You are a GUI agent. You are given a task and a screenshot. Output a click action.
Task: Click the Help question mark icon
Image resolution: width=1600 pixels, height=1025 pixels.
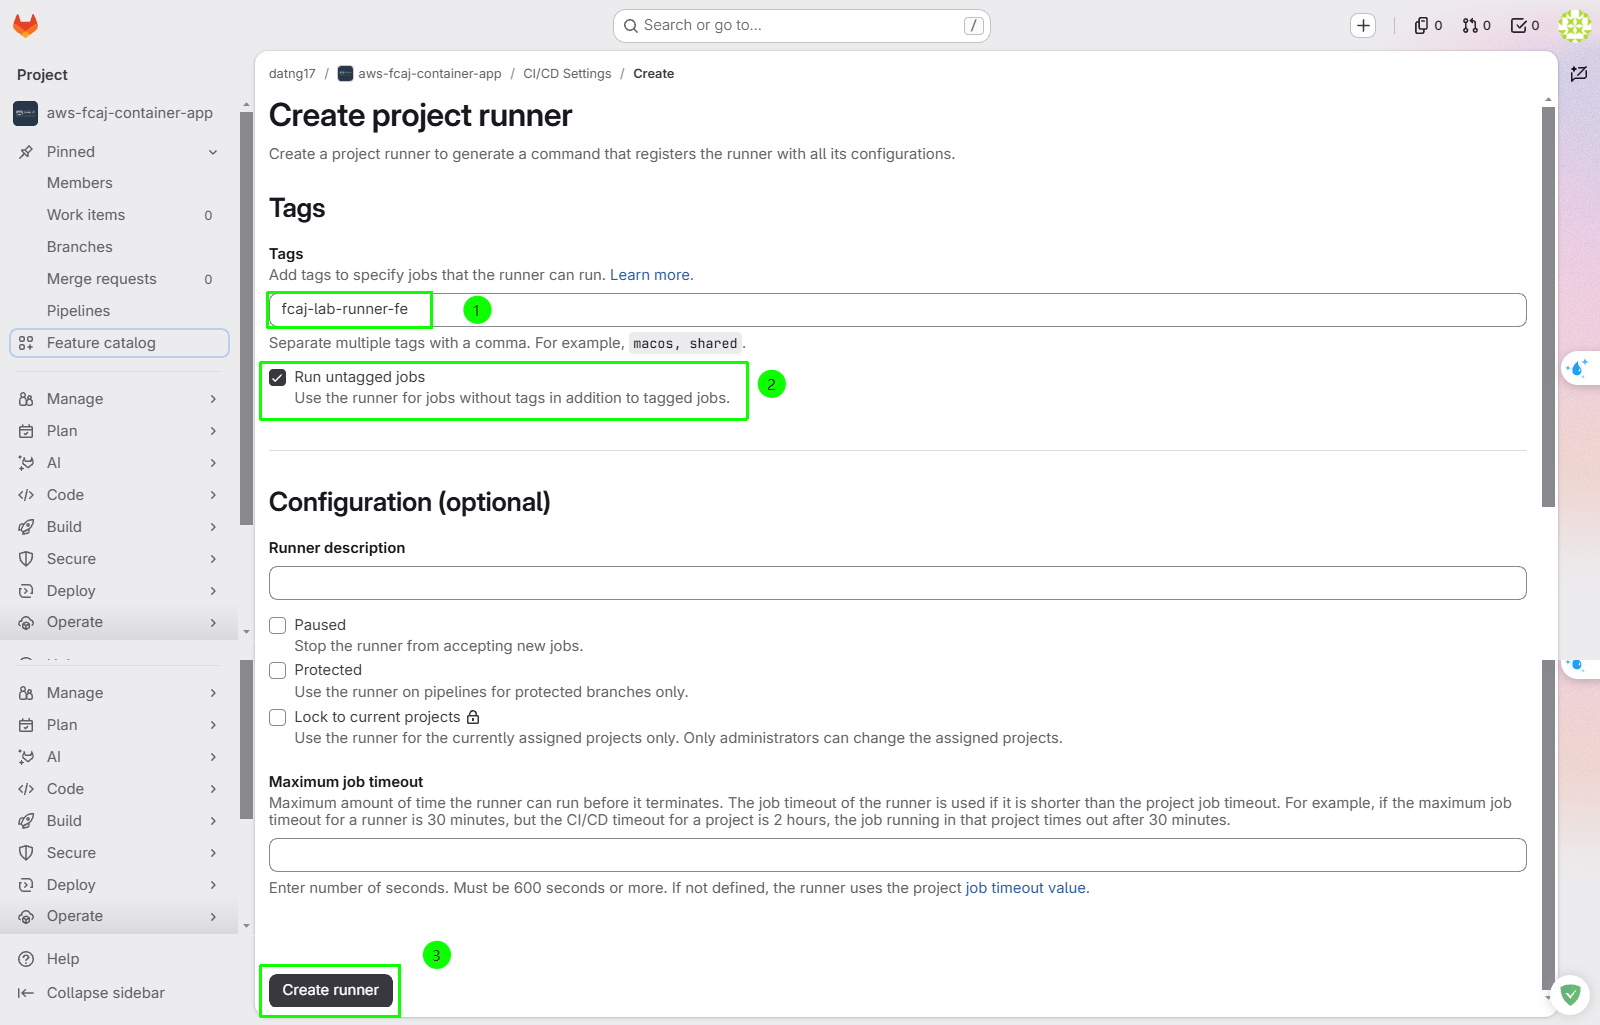click(26, 959)
